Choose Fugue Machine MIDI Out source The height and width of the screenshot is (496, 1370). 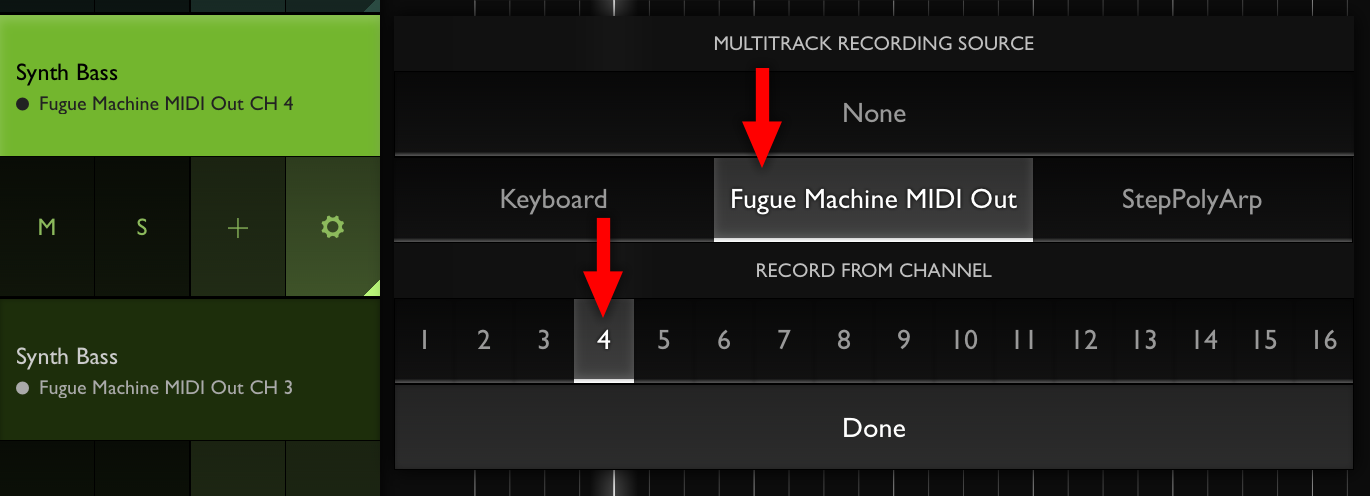[873, 199]
